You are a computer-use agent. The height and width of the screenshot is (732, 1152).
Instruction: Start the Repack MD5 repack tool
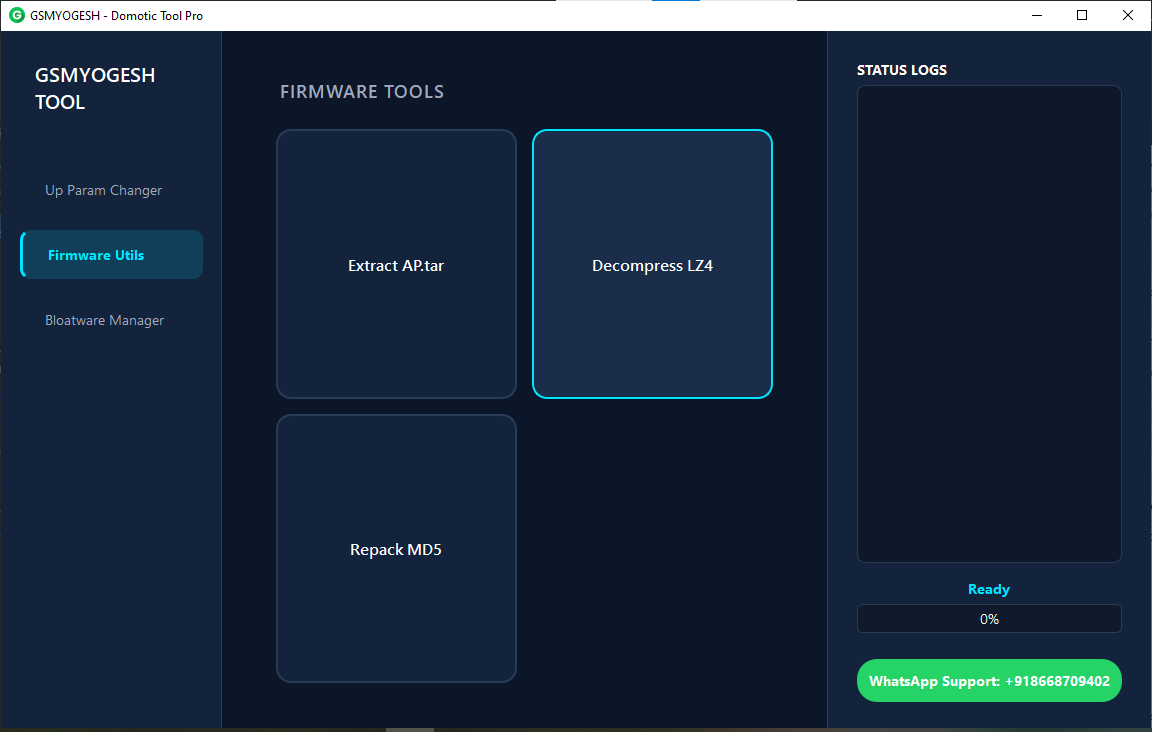396,548
